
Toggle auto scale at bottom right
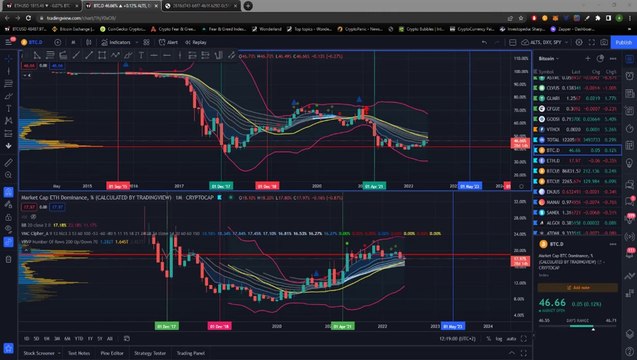[x=511, y=338]
